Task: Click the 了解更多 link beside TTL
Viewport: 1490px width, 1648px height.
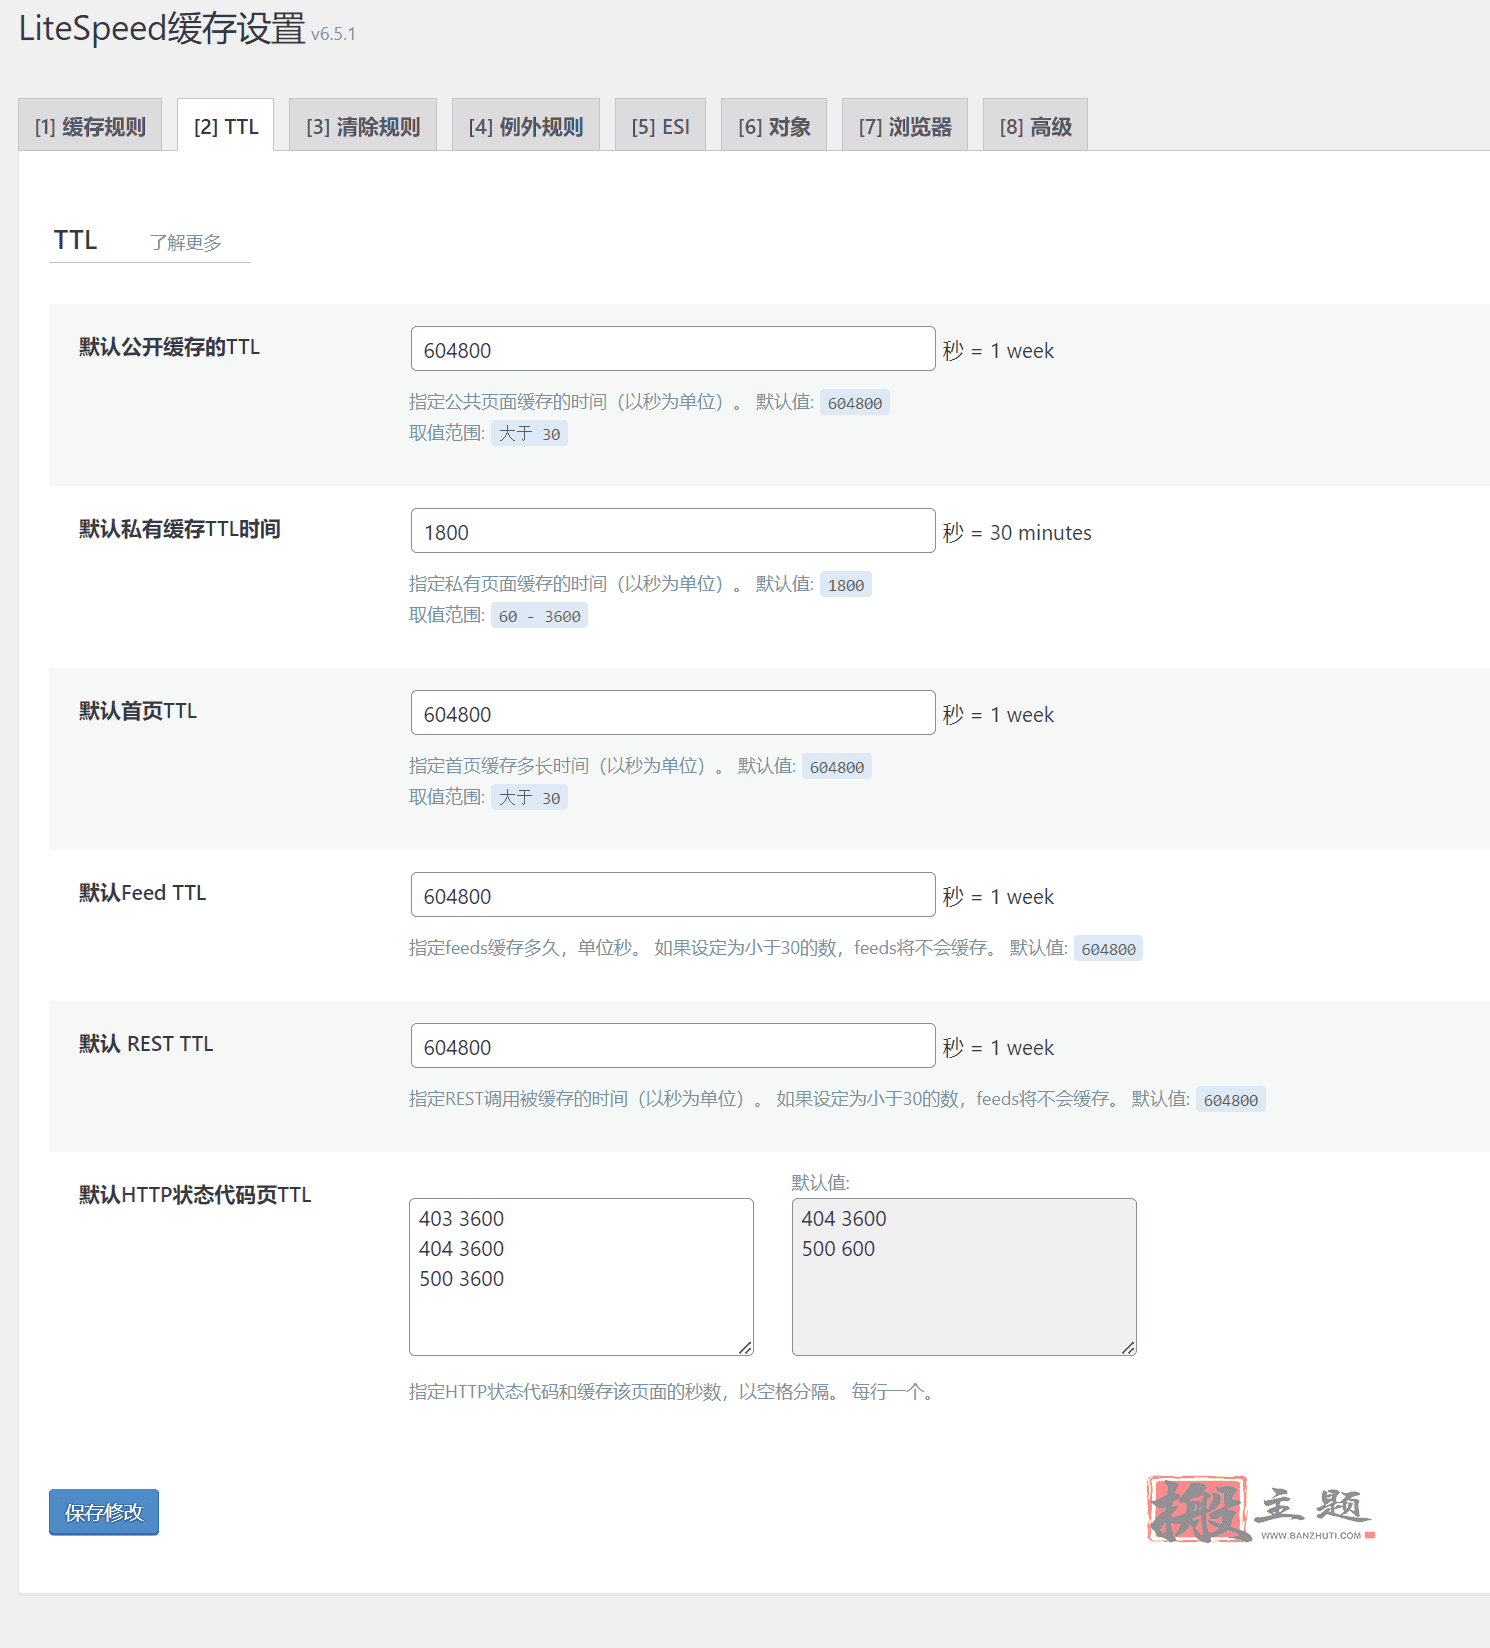Action: point(186,243)
